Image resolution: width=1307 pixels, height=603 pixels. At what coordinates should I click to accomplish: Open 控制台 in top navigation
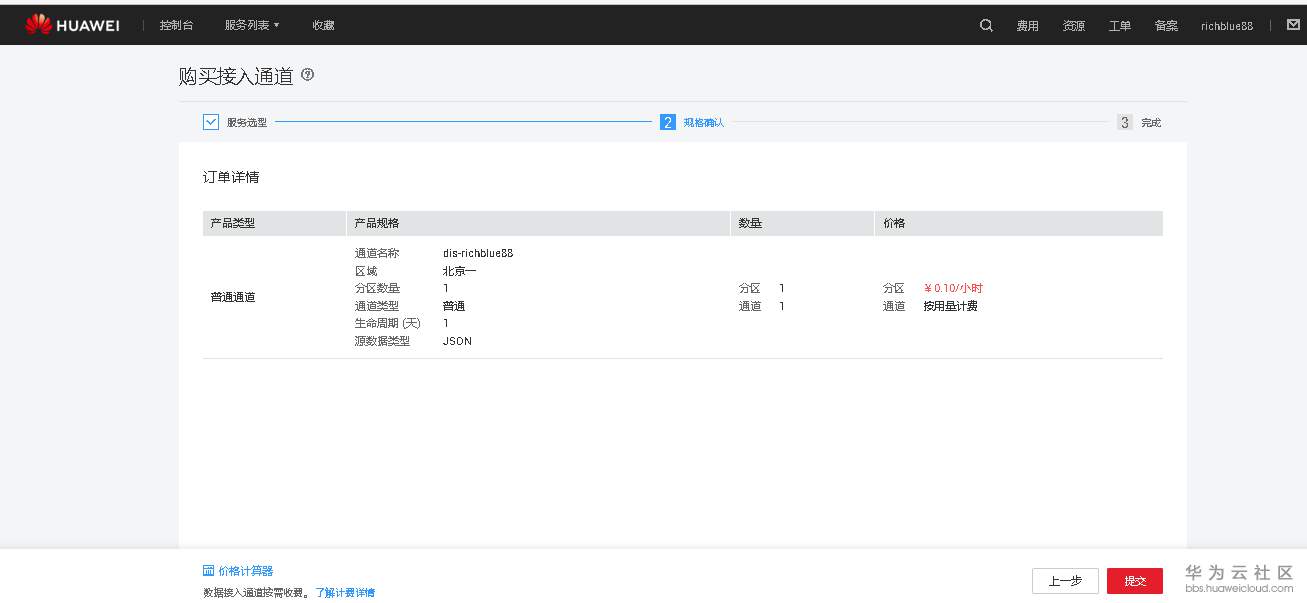coord(177,25)
